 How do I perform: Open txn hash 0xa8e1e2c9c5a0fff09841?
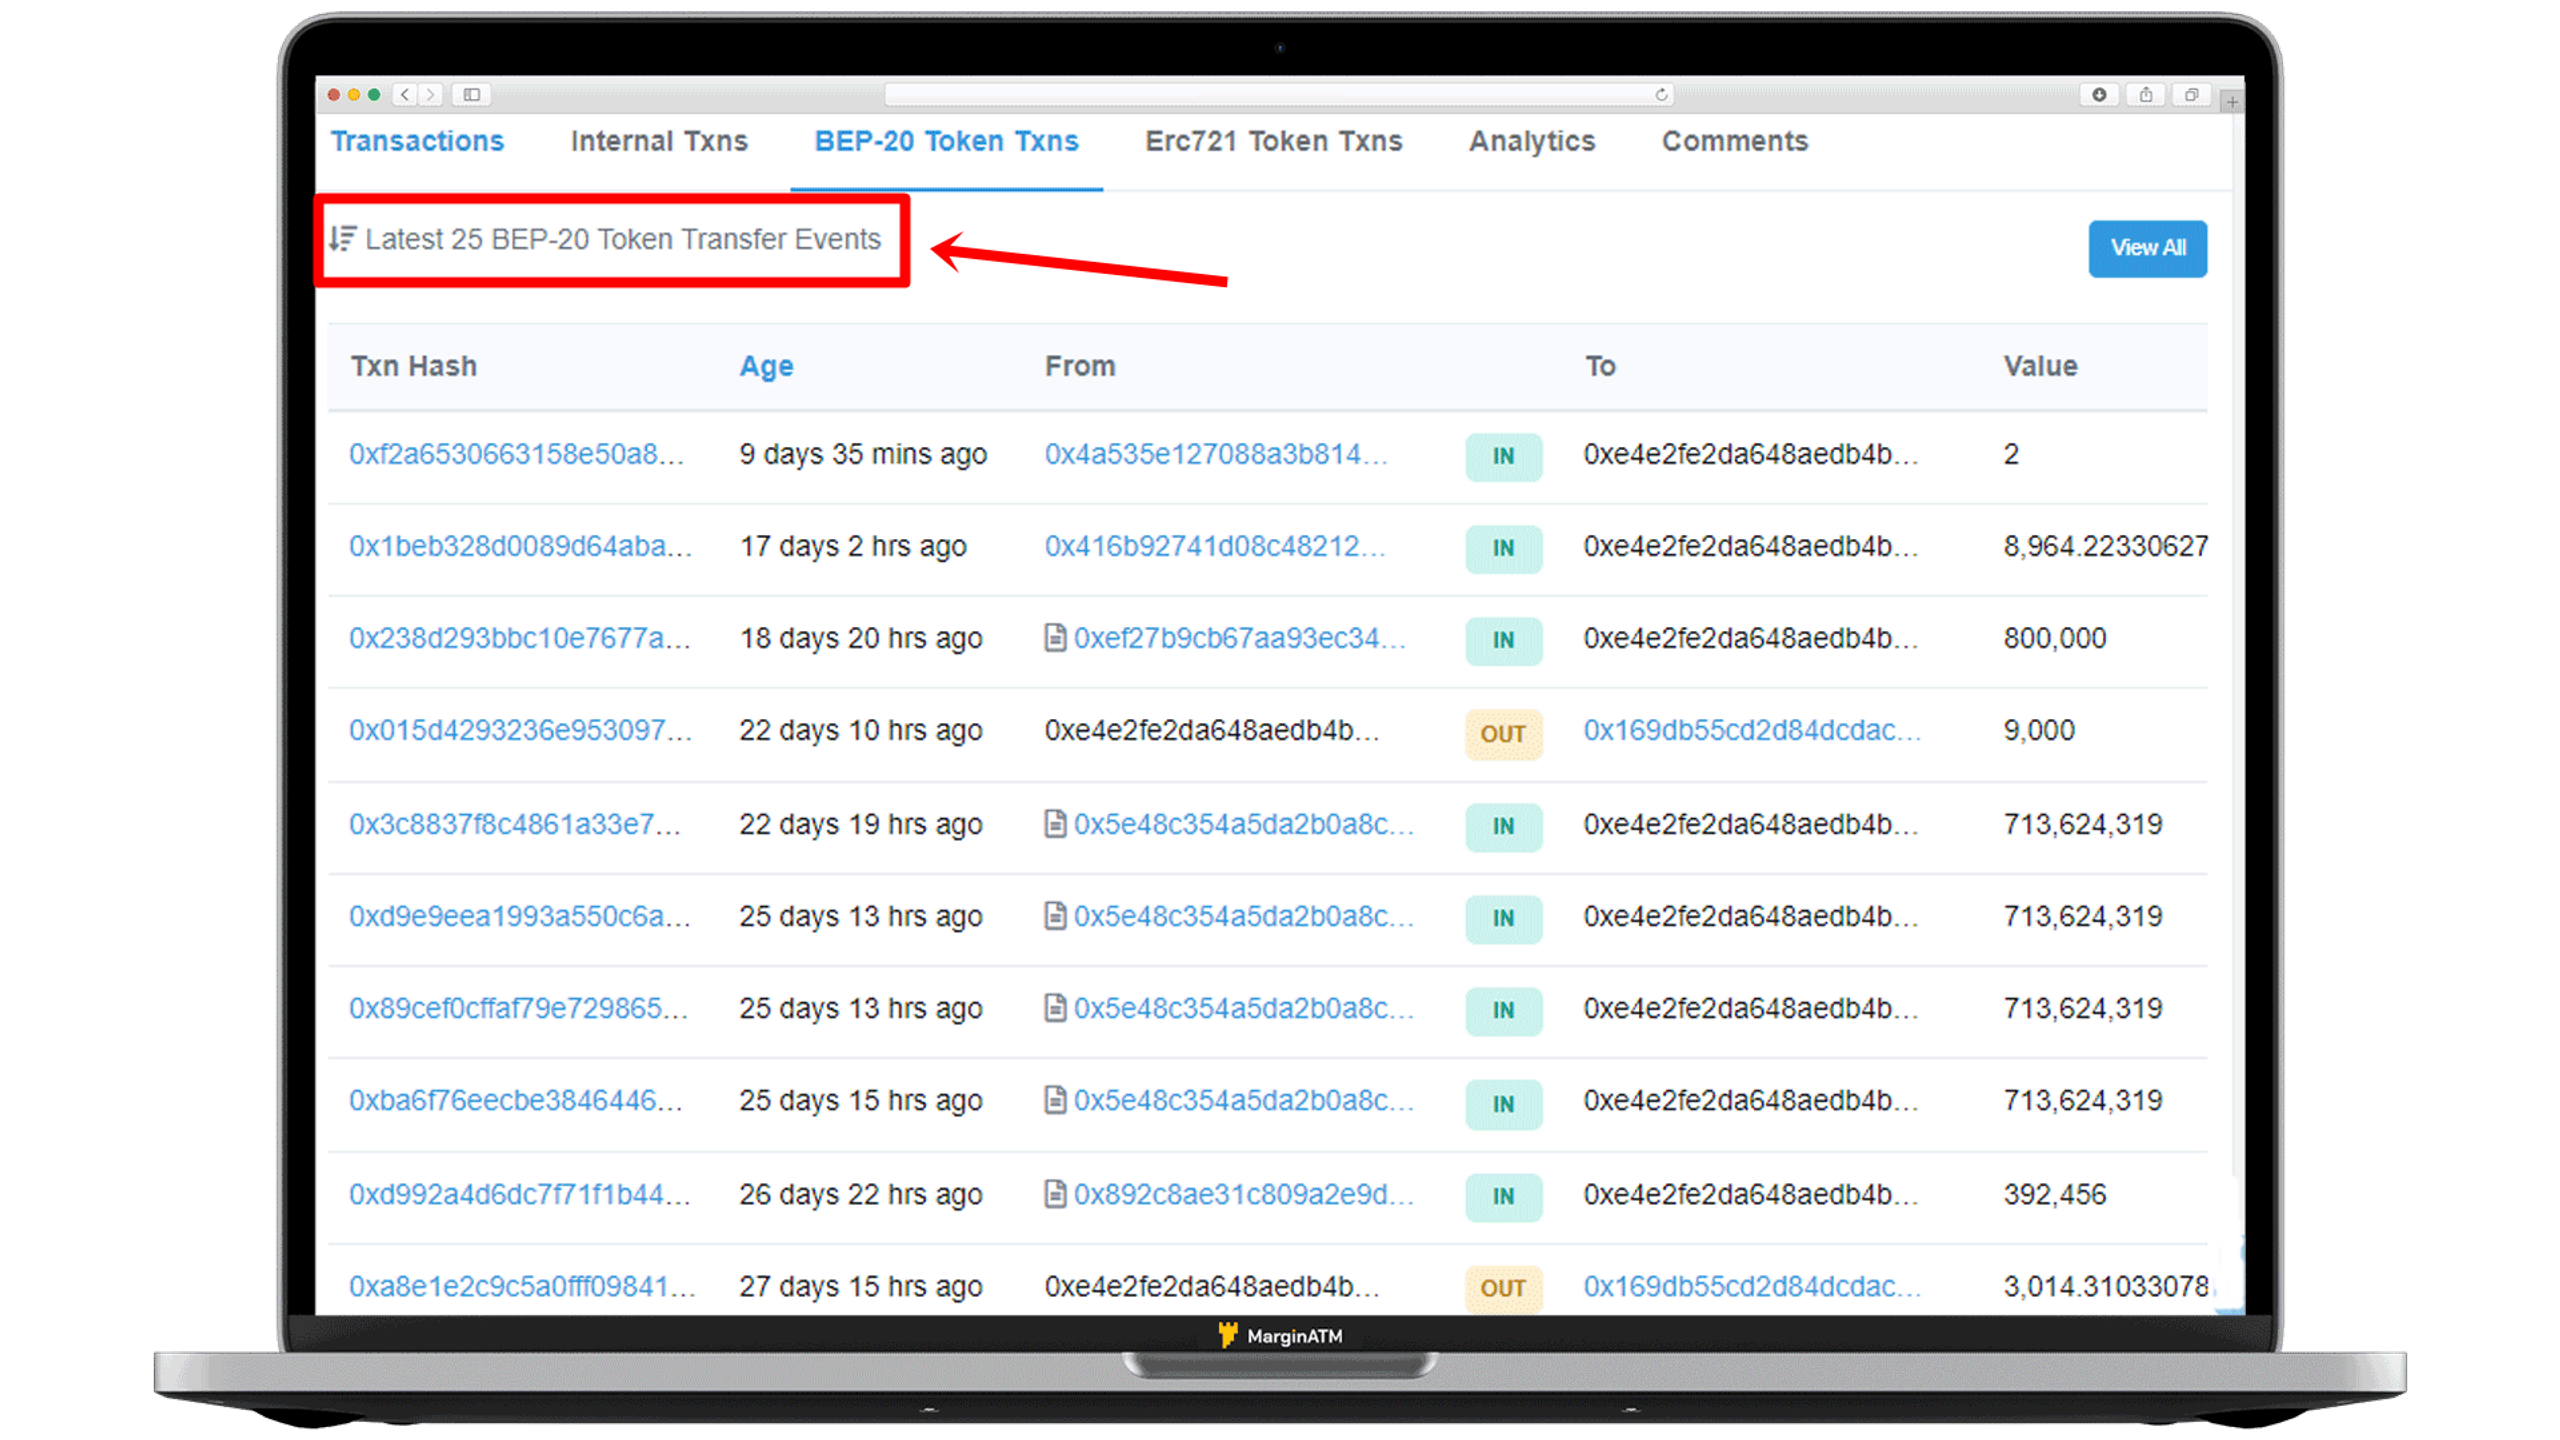pyautogui.click(x=522, y=1286)
